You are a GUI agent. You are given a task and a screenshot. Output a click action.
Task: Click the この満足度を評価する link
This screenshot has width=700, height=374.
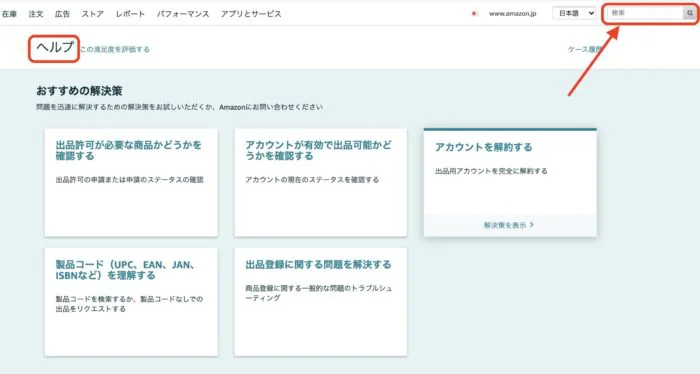(115, 49)
